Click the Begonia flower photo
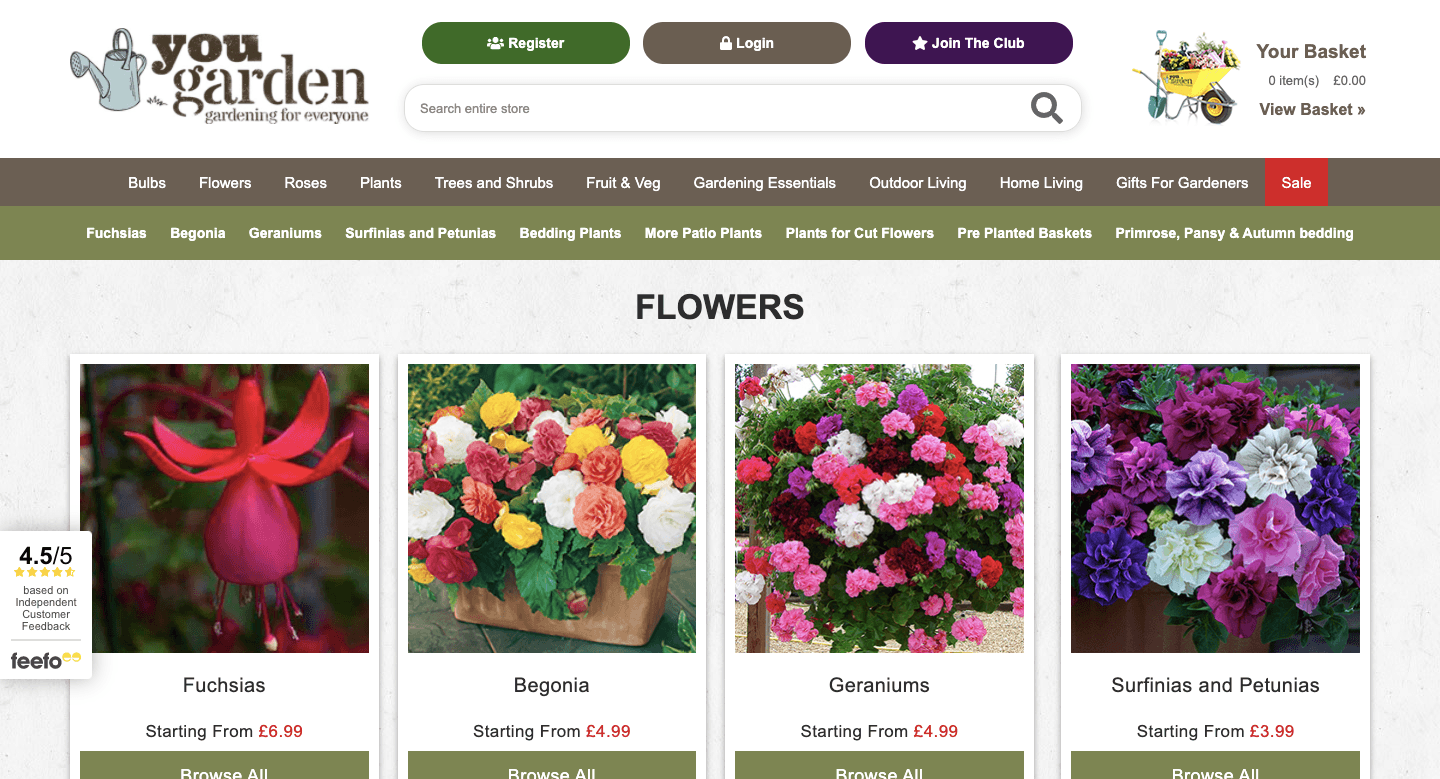Viewport: 1440px width, 779px height. point(552,508)
